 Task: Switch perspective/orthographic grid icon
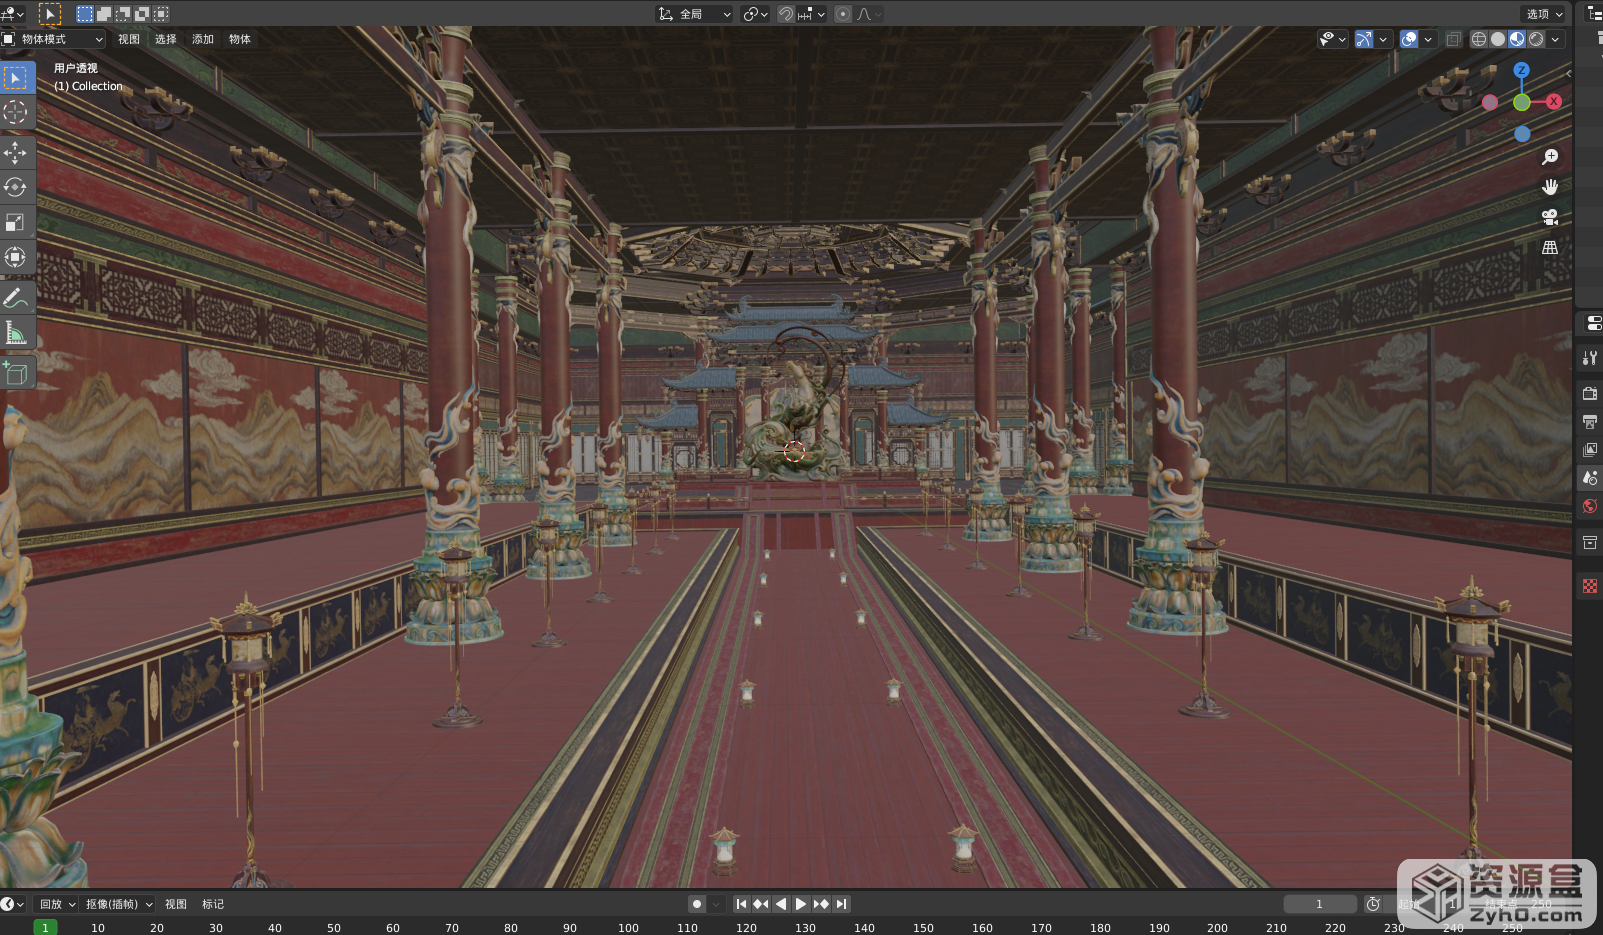1550,247
